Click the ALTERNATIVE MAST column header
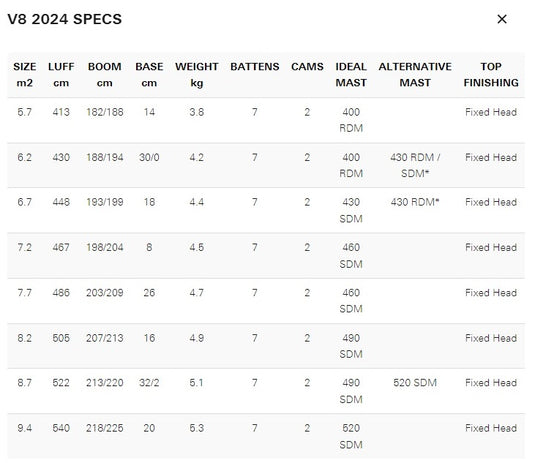This screenshot has height=463, width=535. 415,74
